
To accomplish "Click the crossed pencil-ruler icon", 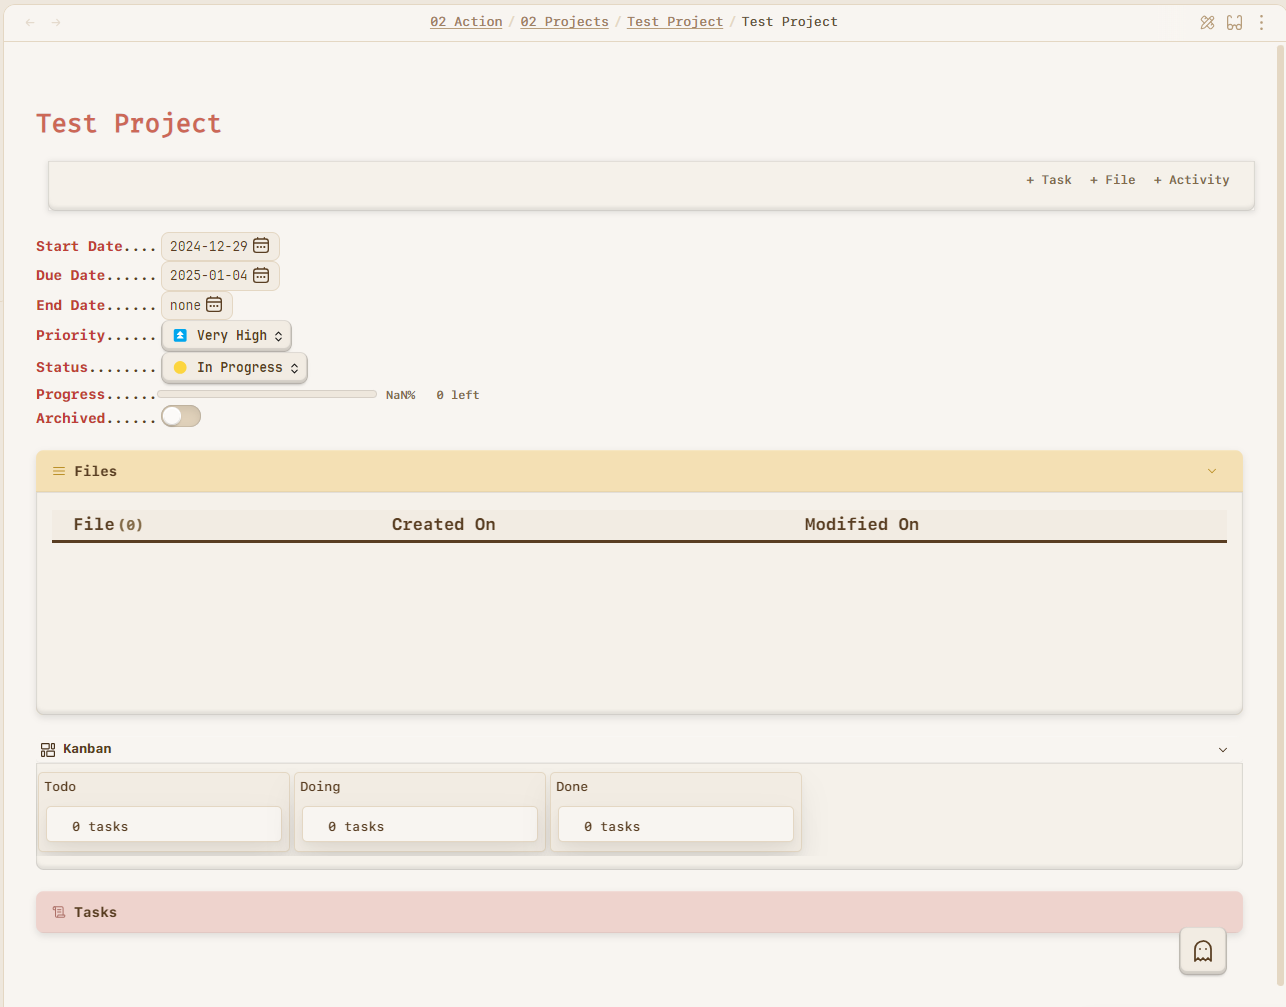I will (x=1207, y=22).
